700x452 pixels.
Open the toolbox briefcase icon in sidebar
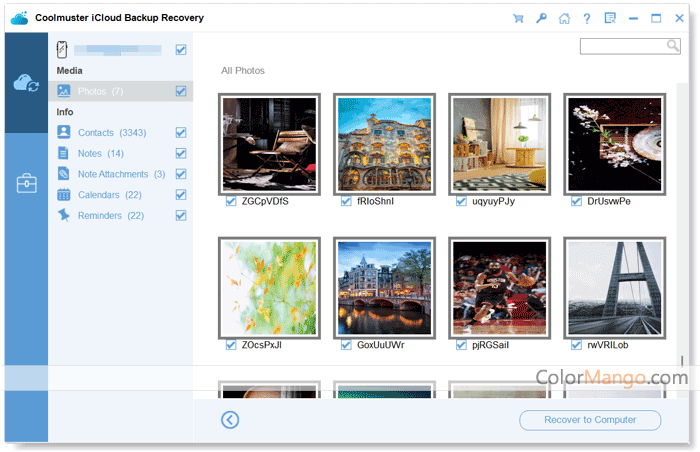pyautogui.click(x=26, y=184)
